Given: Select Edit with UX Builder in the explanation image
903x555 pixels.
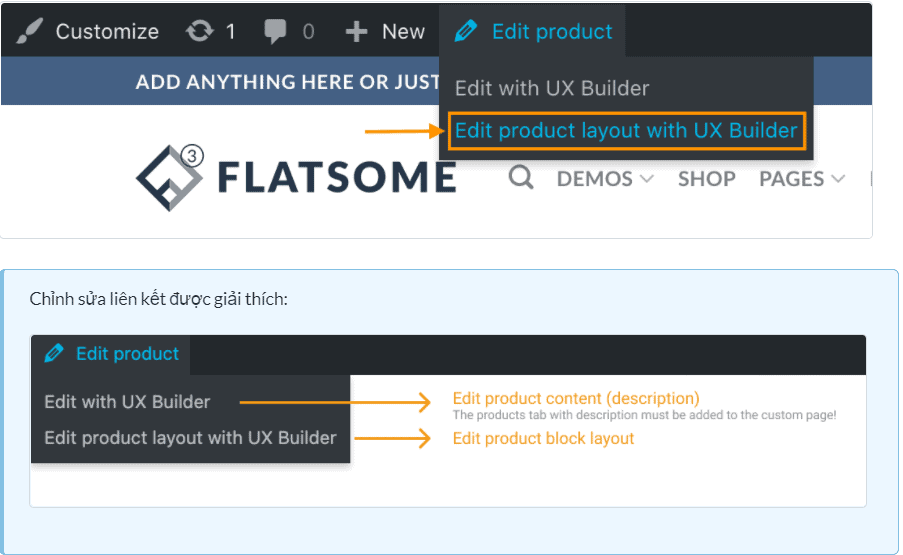Looking at the screenshot, I should click(127, 402).
